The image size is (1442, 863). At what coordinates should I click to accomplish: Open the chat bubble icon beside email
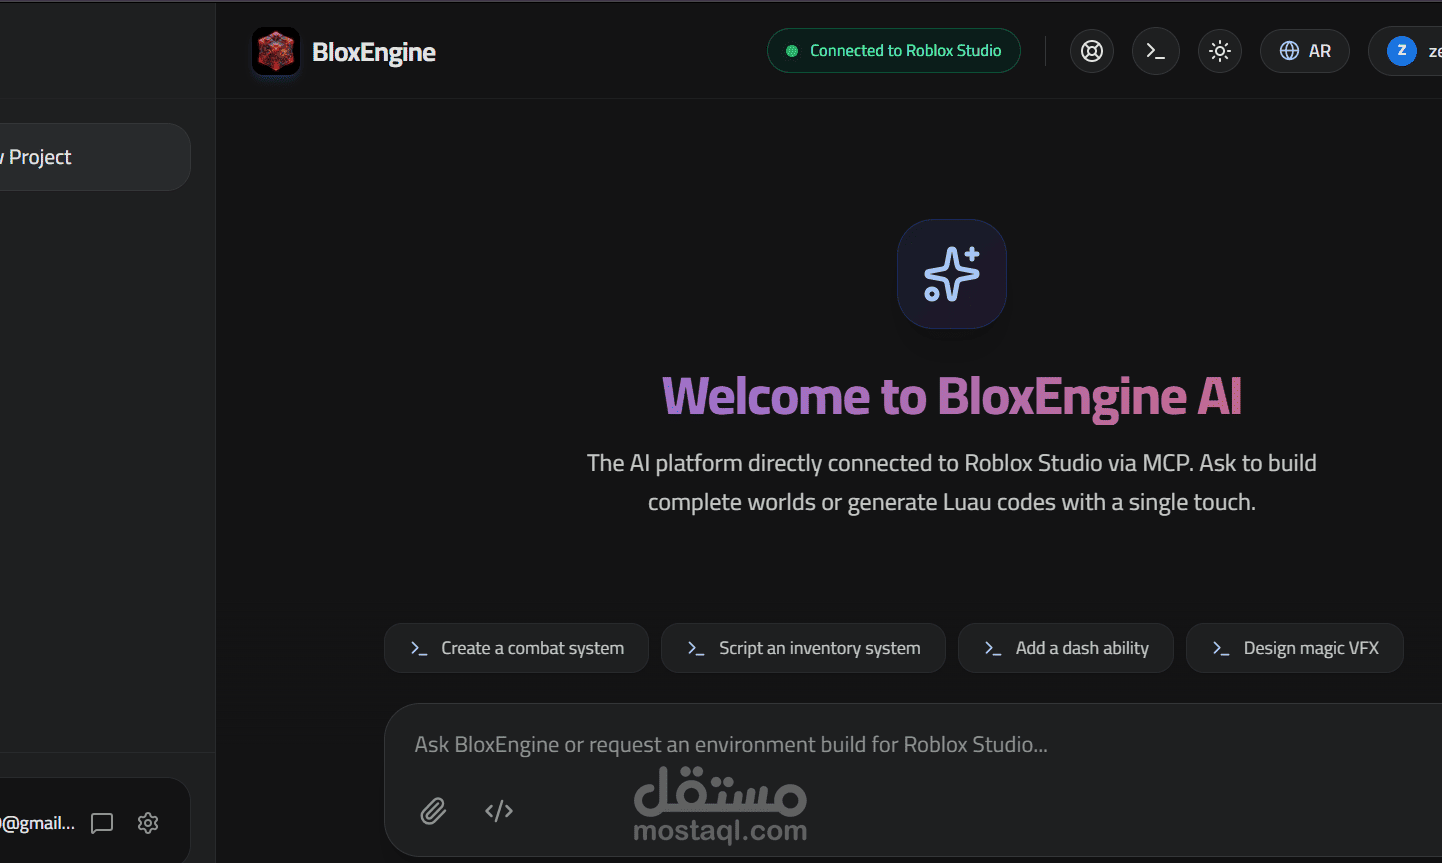pos(102,823)
